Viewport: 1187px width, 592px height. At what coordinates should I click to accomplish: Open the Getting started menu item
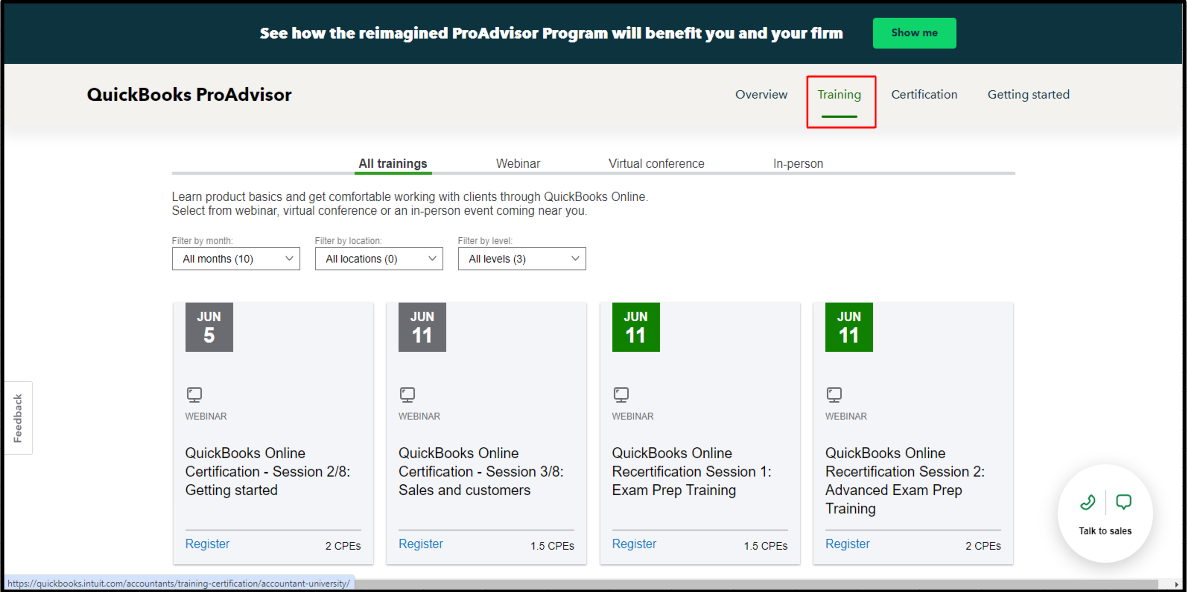[x=1028, y=95]
